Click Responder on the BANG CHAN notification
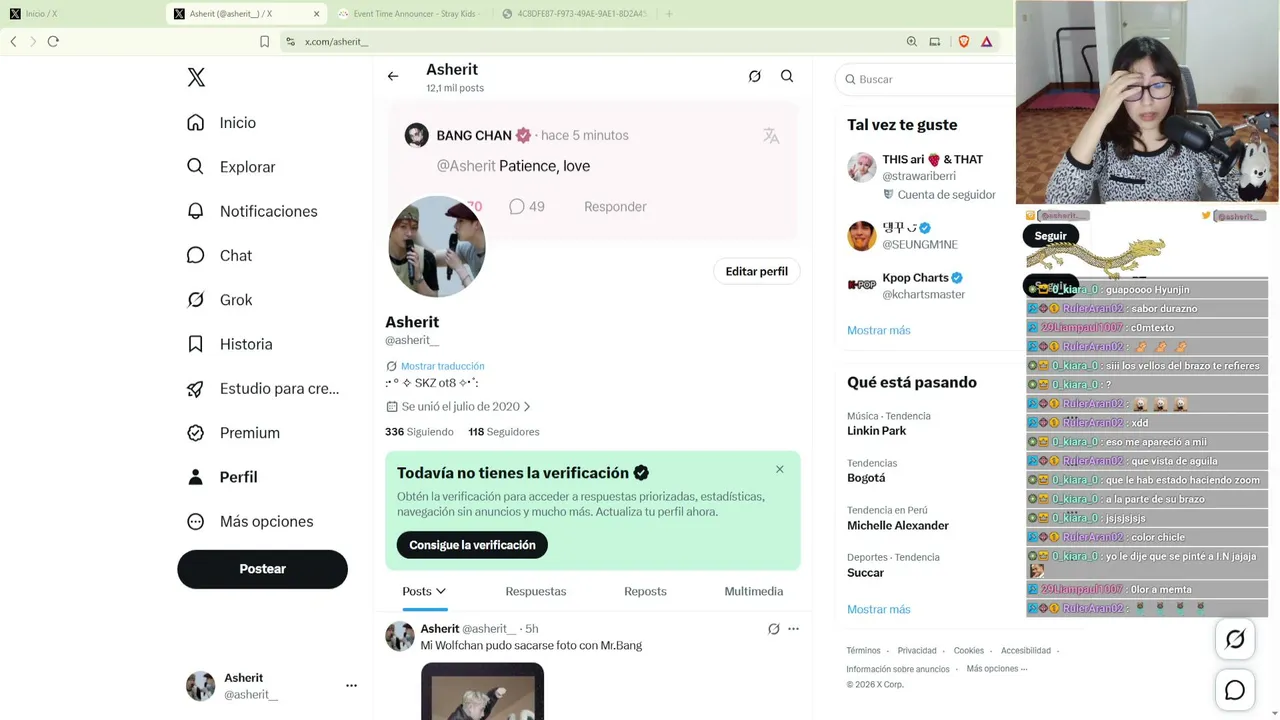This screenshot has width=1280, height=720. pyautogui.click(x=615, y=207)
